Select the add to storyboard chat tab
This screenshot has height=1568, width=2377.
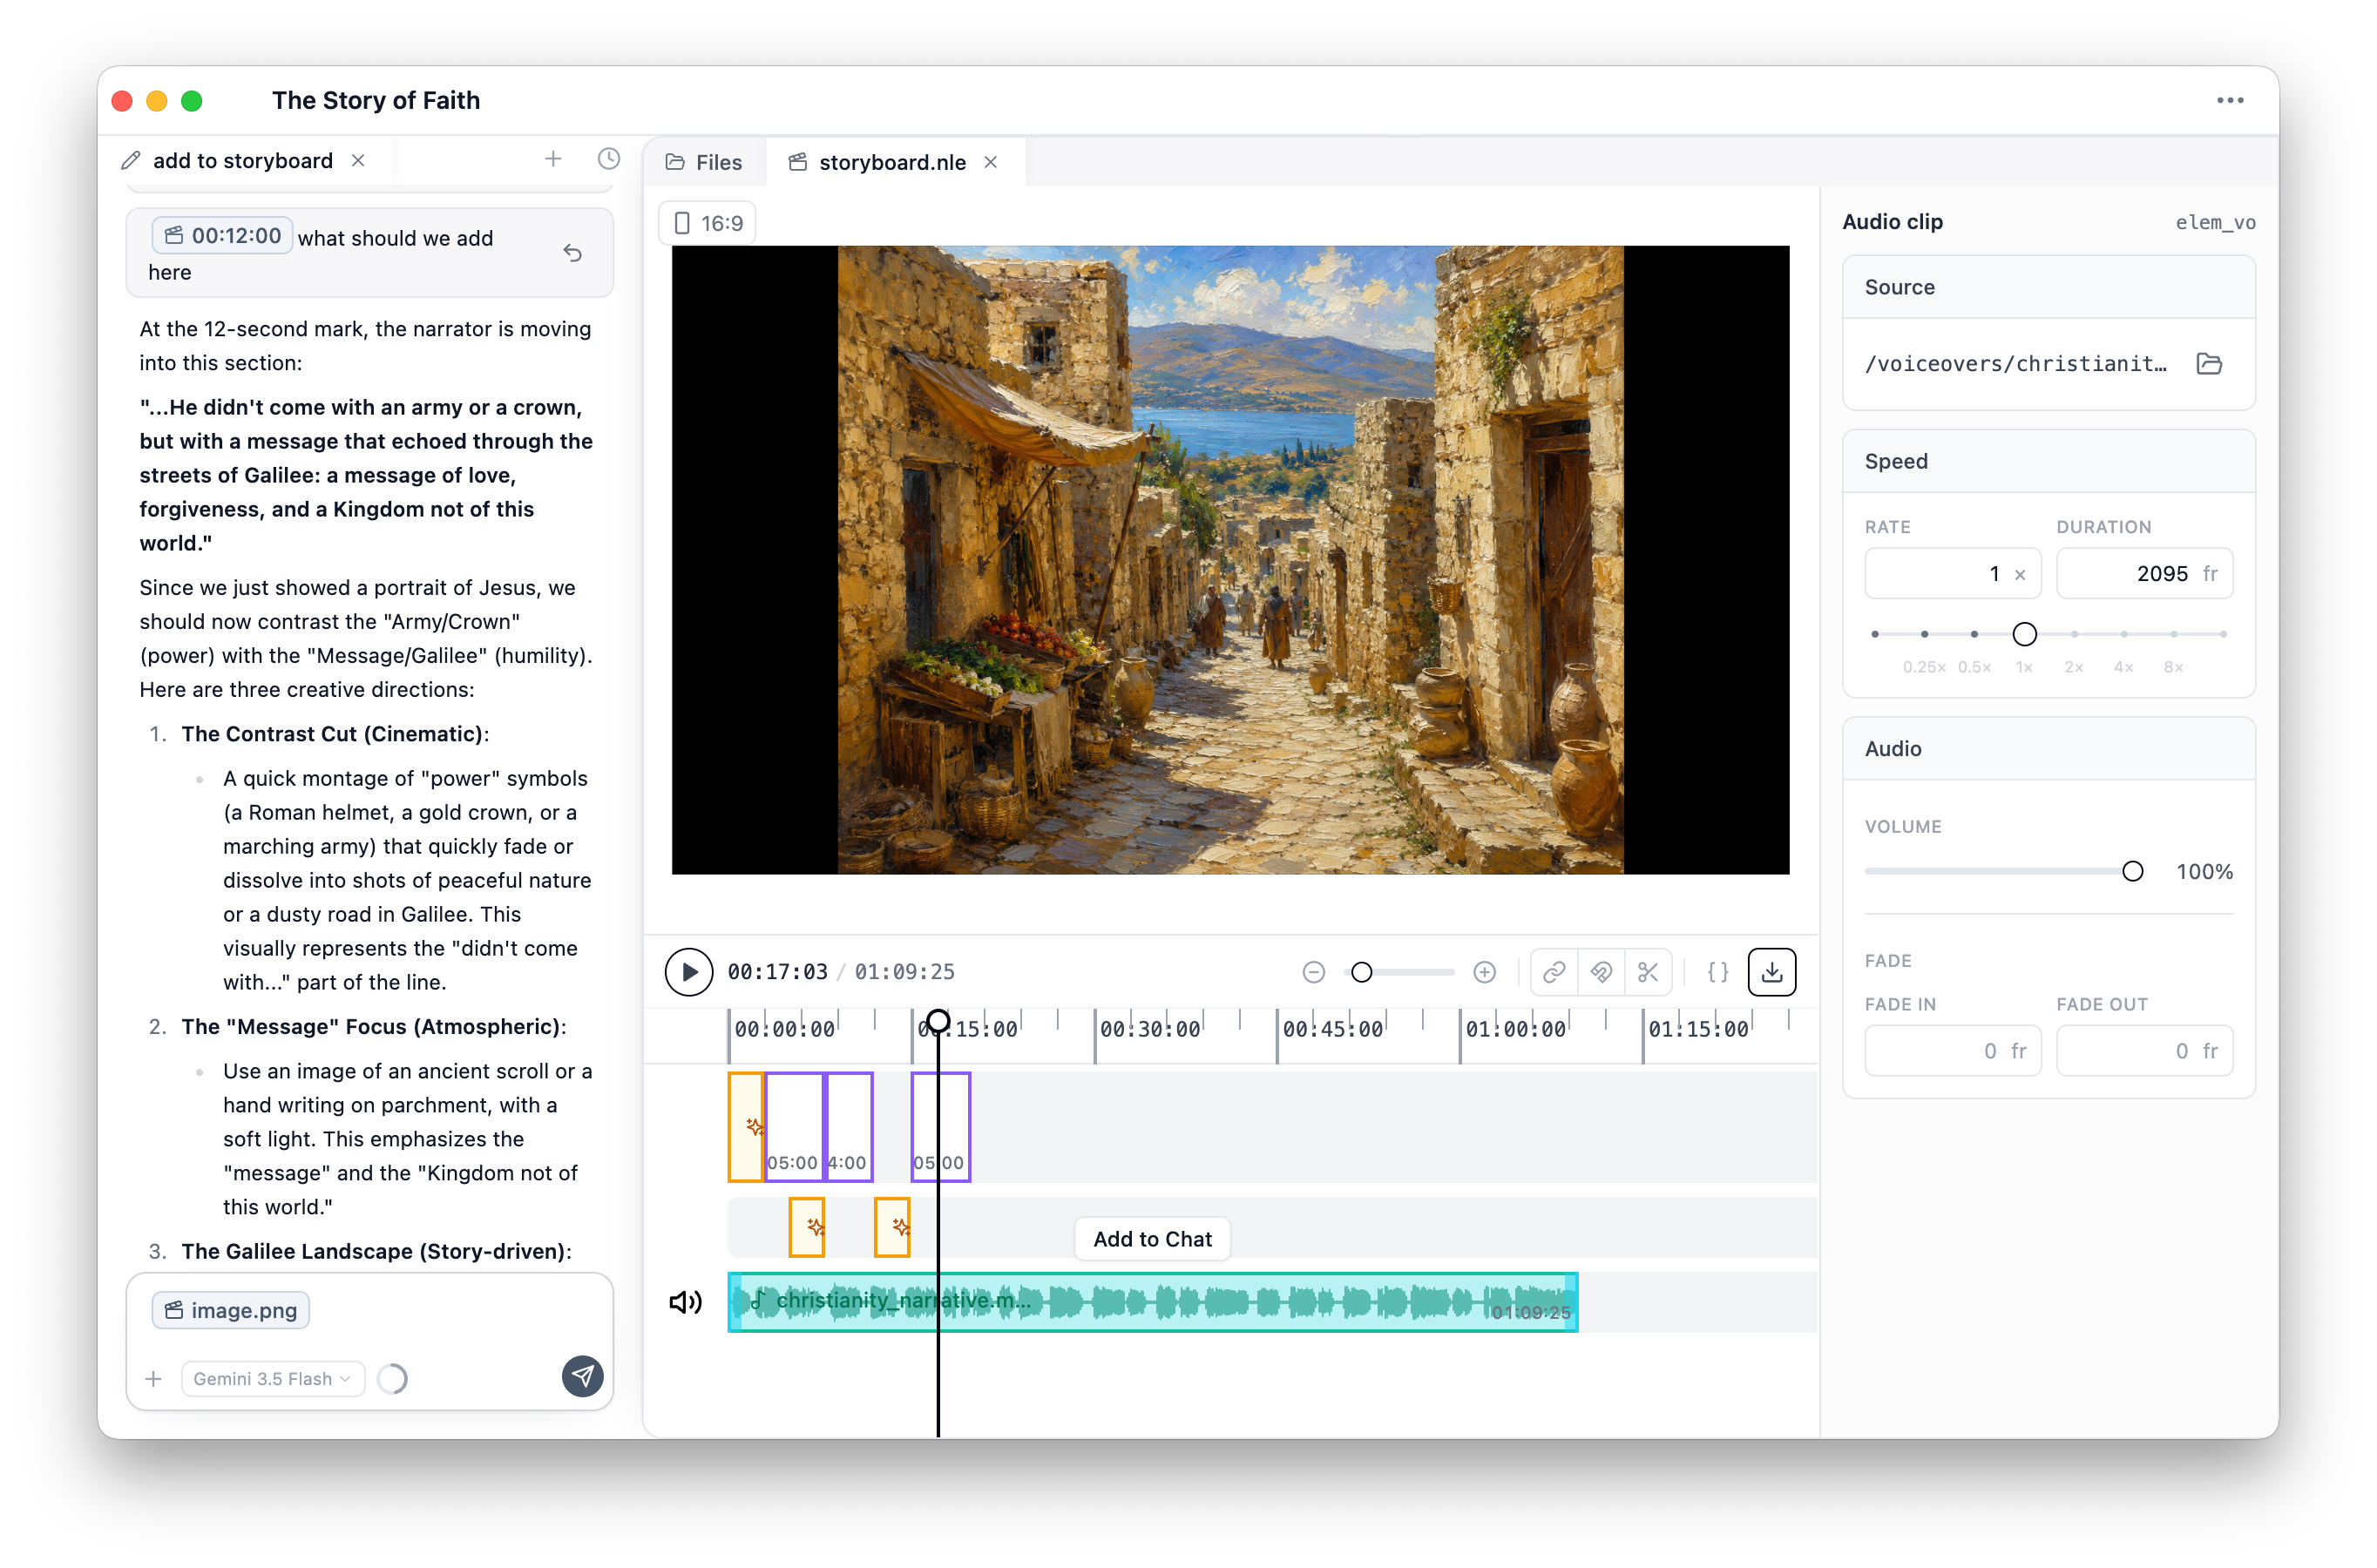(242, 161)
